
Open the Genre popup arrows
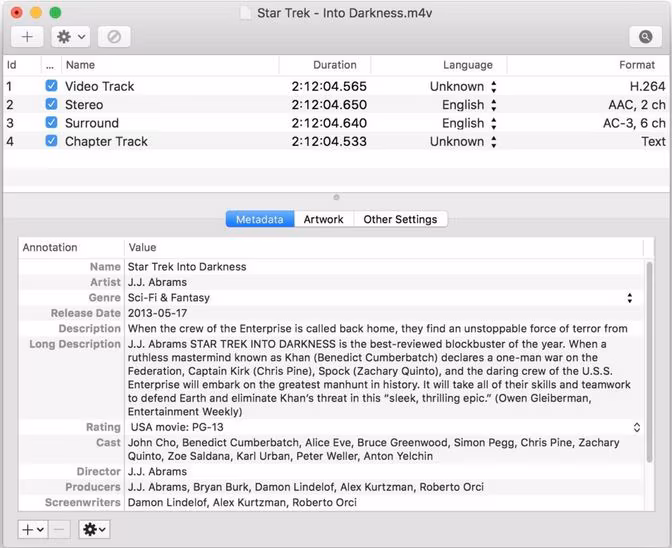(630, 298)
